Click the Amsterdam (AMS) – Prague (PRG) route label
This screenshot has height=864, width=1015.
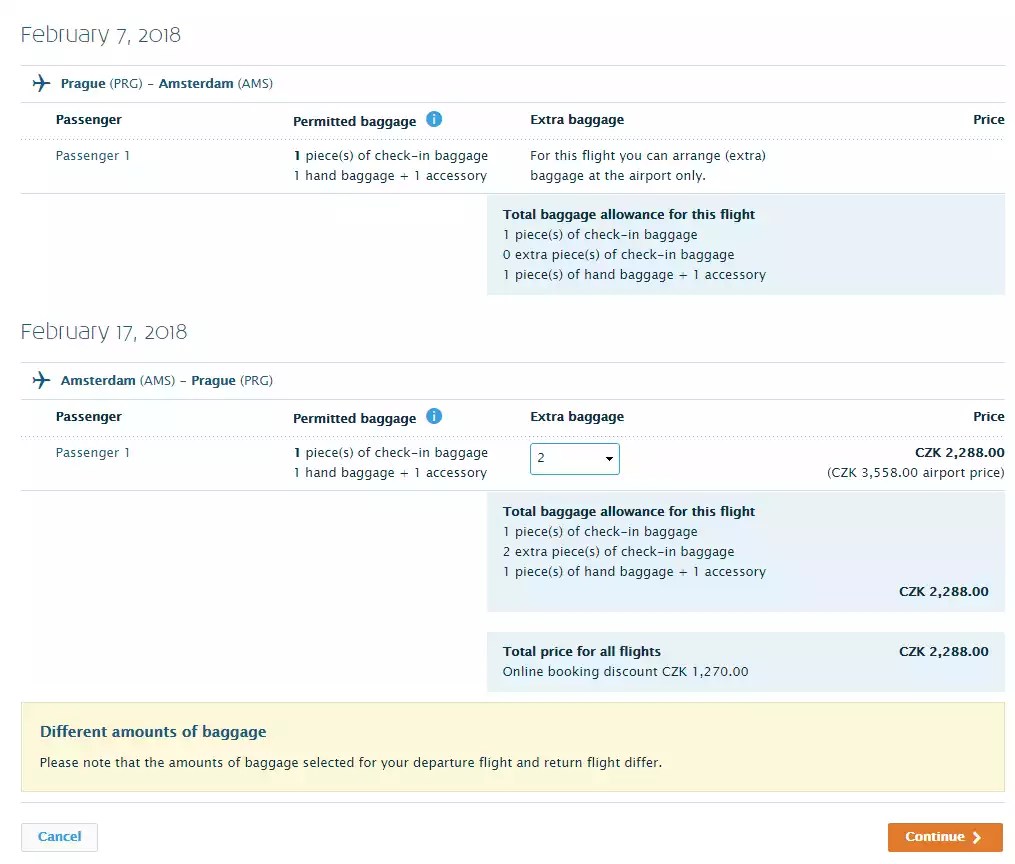166,380
